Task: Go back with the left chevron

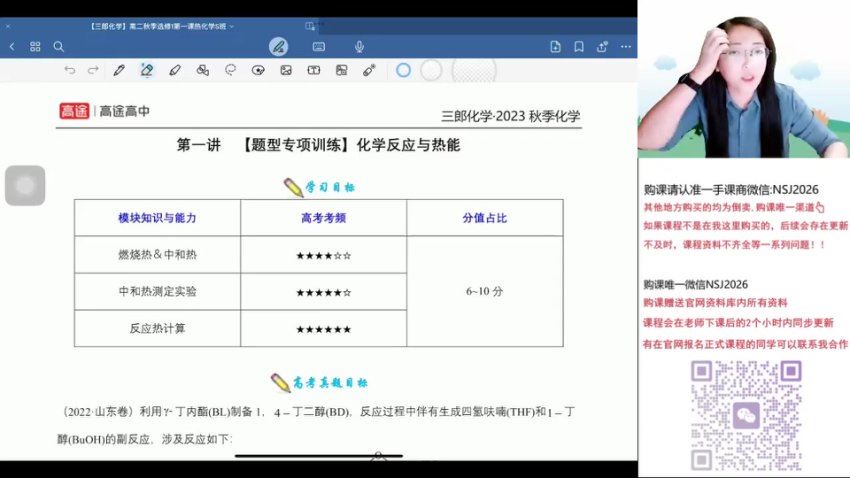Action: (12, 47)
